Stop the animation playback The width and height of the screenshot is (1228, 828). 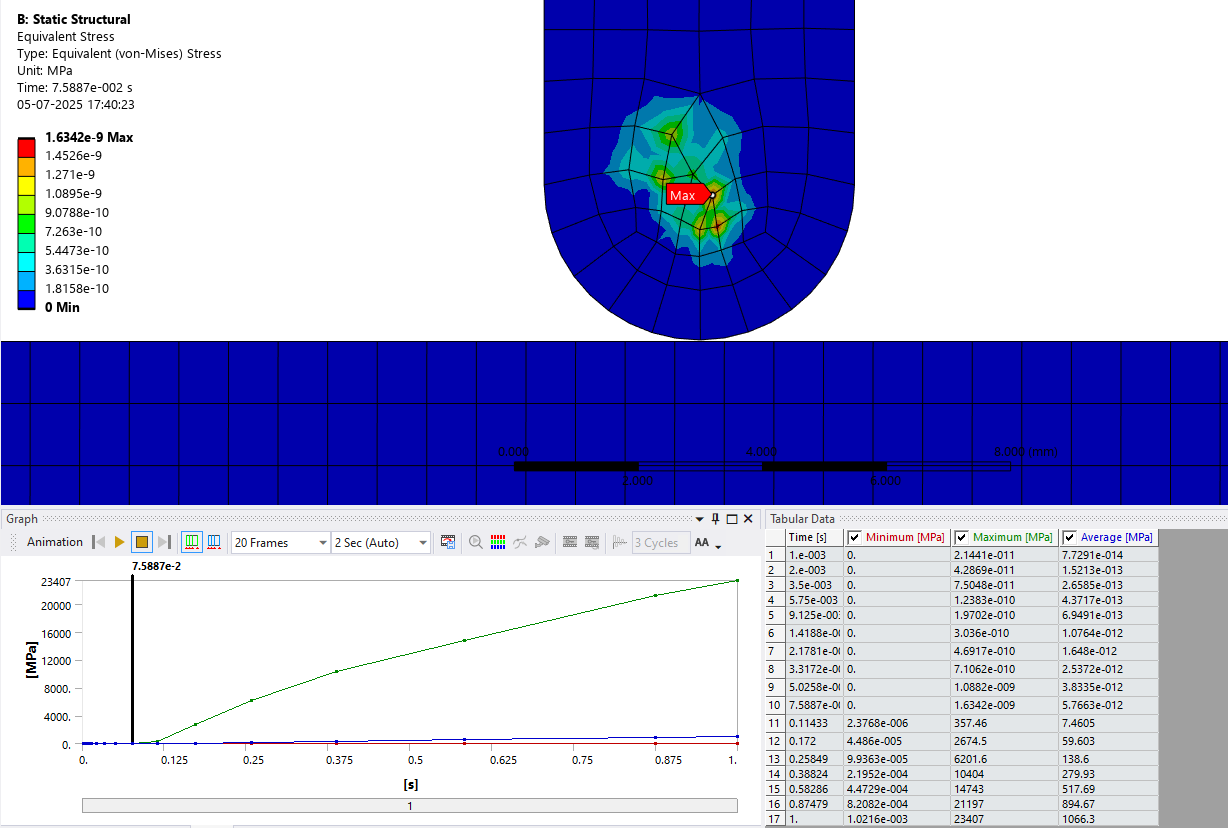(x=142, y=542)
